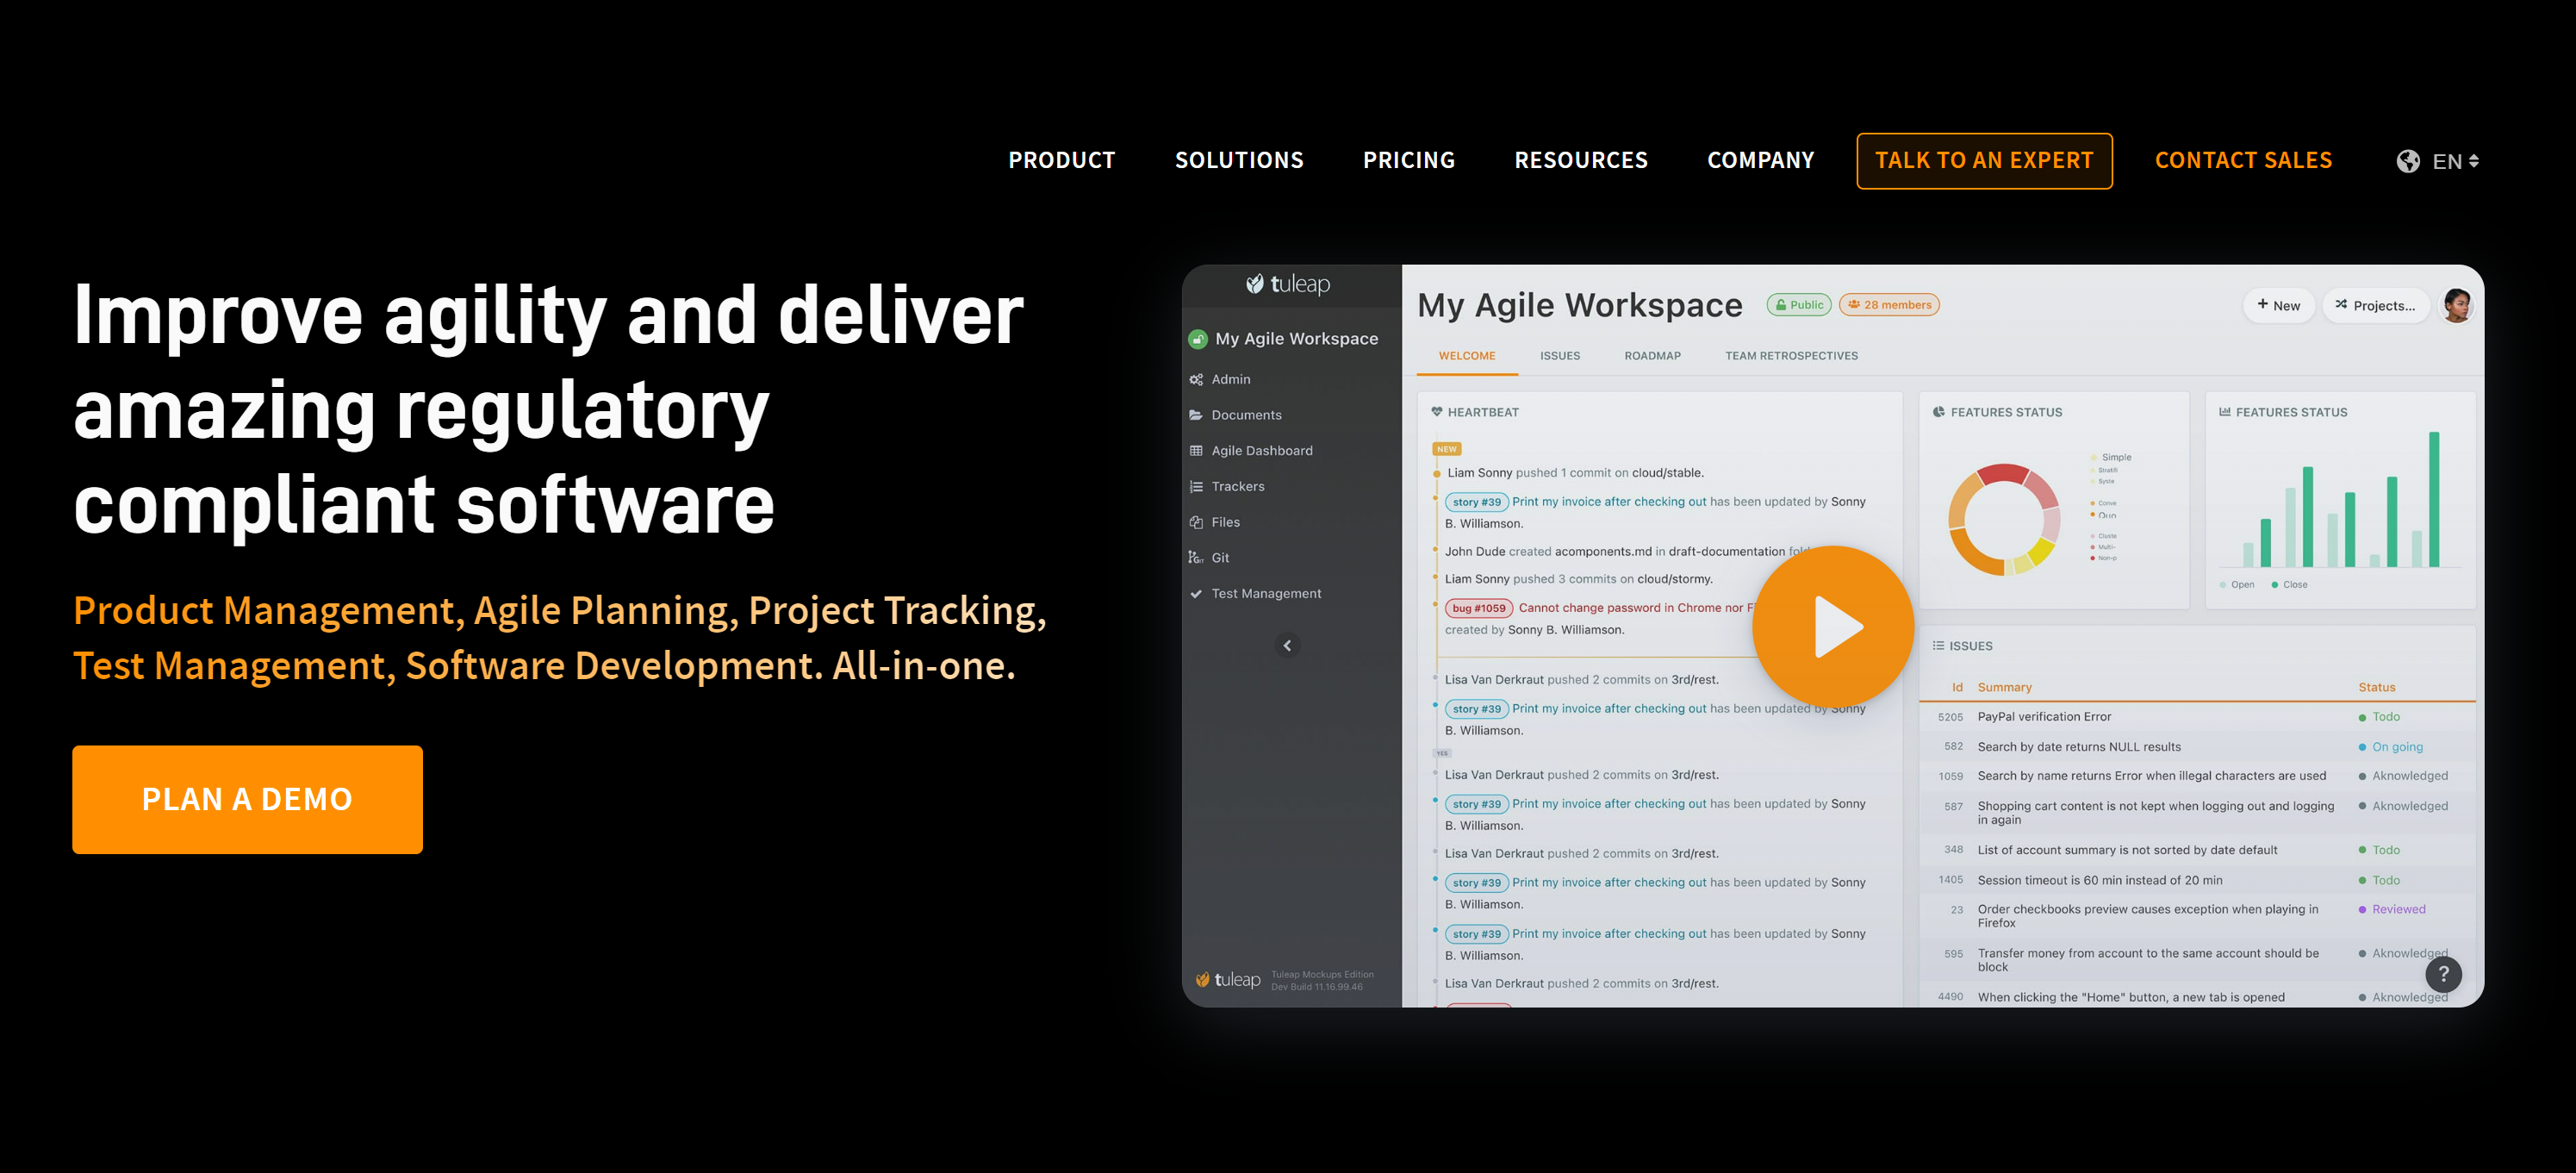This screenshot has height=1173, width=2576.
Task: Click Liam Sonny pushed 1 commit entry
Action: pos(1575,473)
